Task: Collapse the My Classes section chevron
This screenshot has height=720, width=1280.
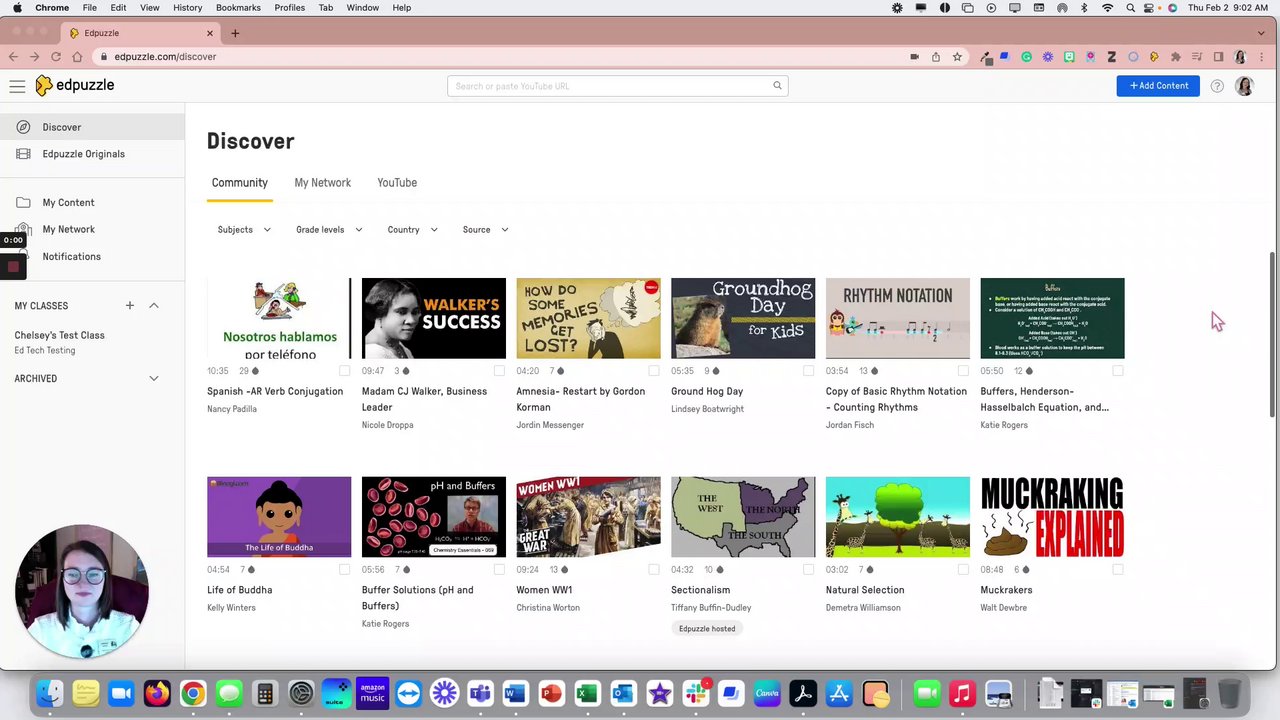Action: [x=154, y=305]
